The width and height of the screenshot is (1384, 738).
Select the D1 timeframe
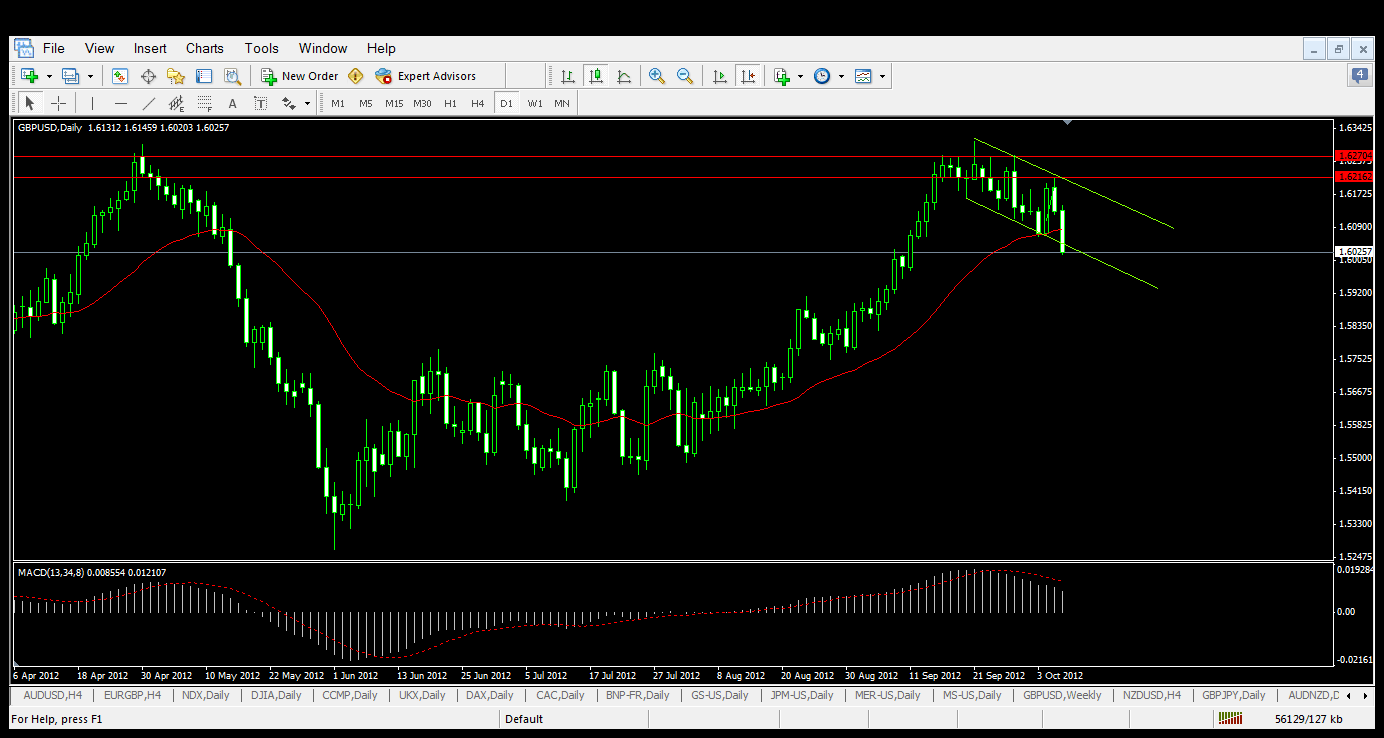point(506,103)
